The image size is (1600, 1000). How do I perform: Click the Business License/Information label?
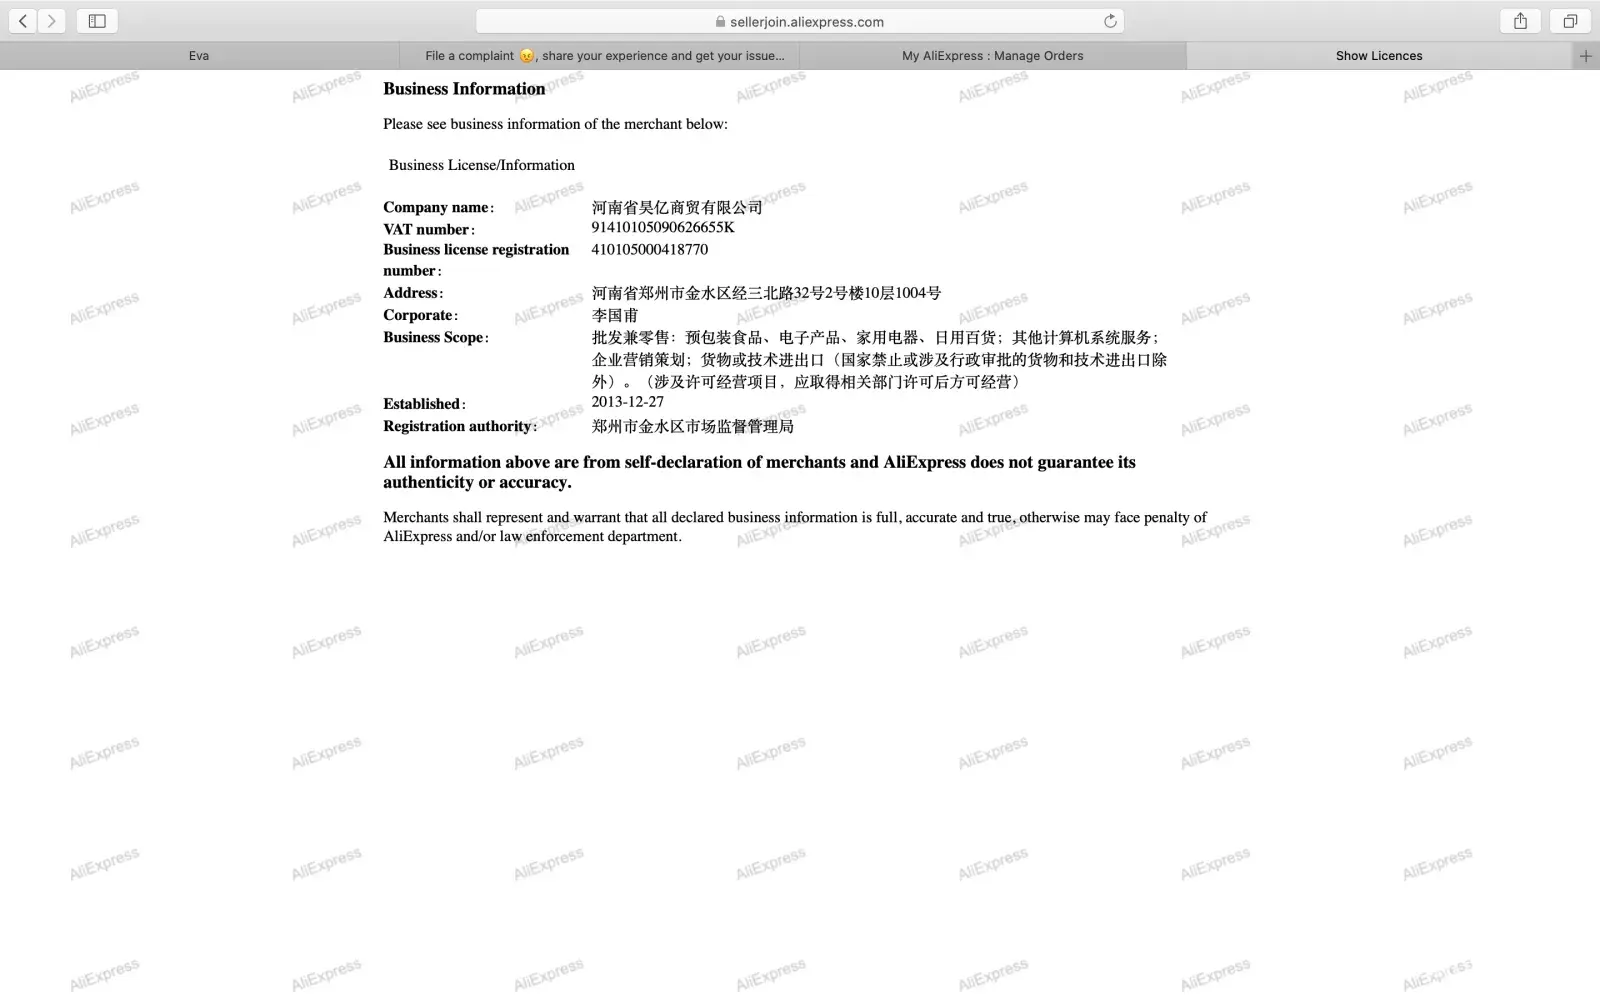(x=482, y=165)
